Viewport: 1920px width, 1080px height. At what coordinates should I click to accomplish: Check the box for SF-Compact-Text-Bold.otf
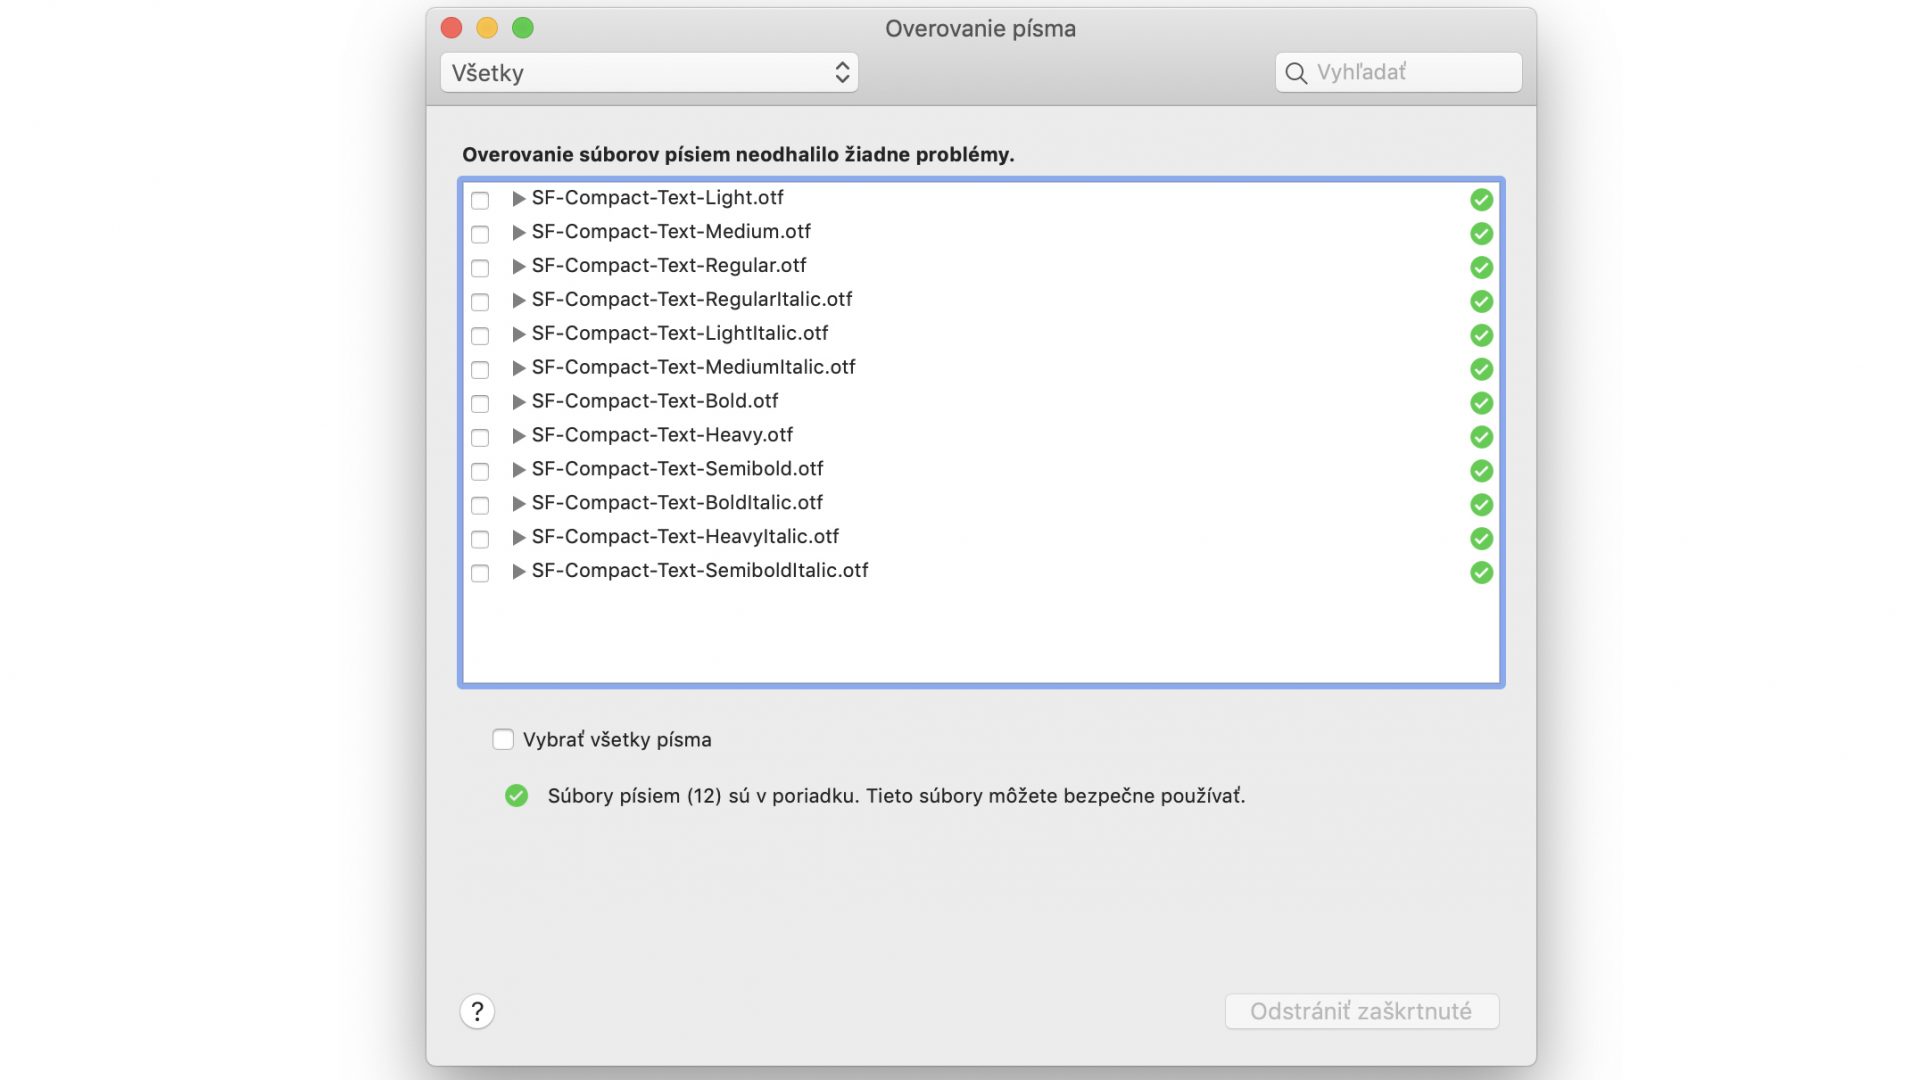480,404
